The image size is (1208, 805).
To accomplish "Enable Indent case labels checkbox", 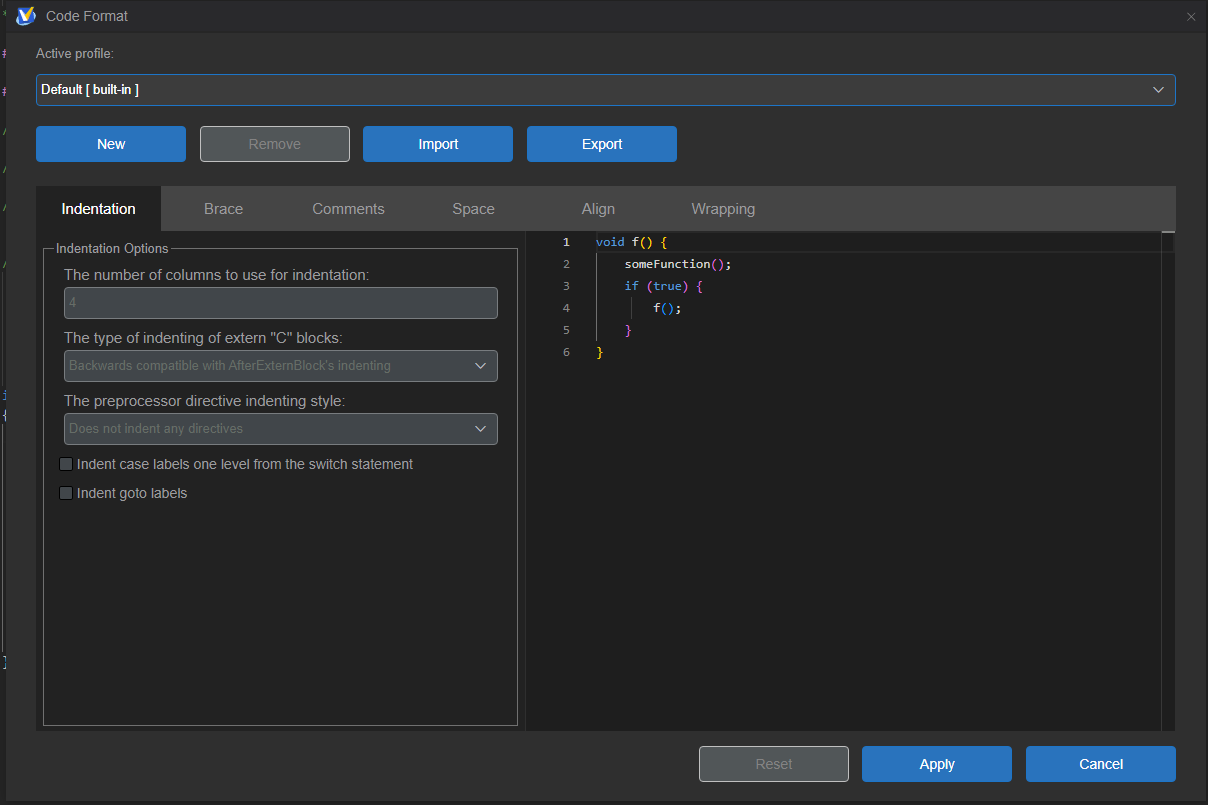I will (66, 464).
